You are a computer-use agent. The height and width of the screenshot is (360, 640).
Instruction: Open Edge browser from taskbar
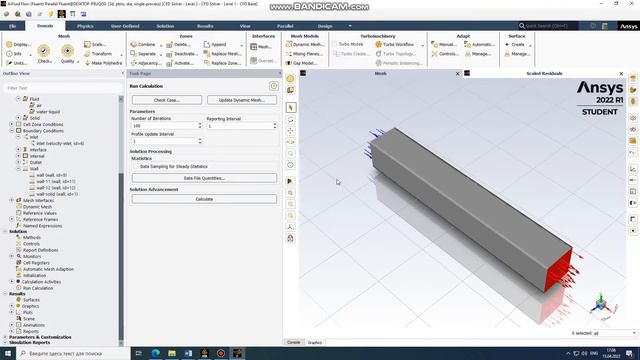155,353
